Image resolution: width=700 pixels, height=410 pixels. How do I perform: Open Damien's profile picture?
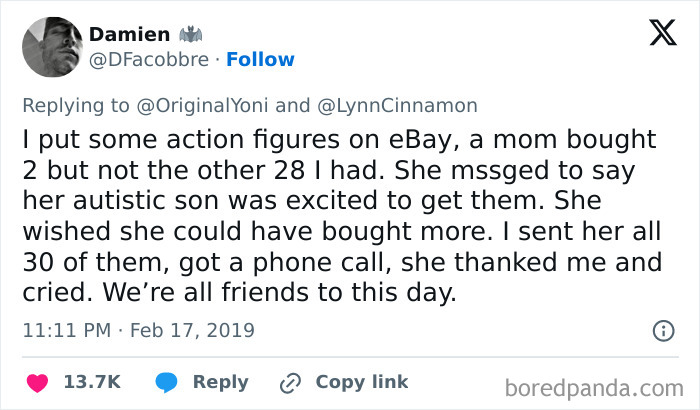click(51, 46)
